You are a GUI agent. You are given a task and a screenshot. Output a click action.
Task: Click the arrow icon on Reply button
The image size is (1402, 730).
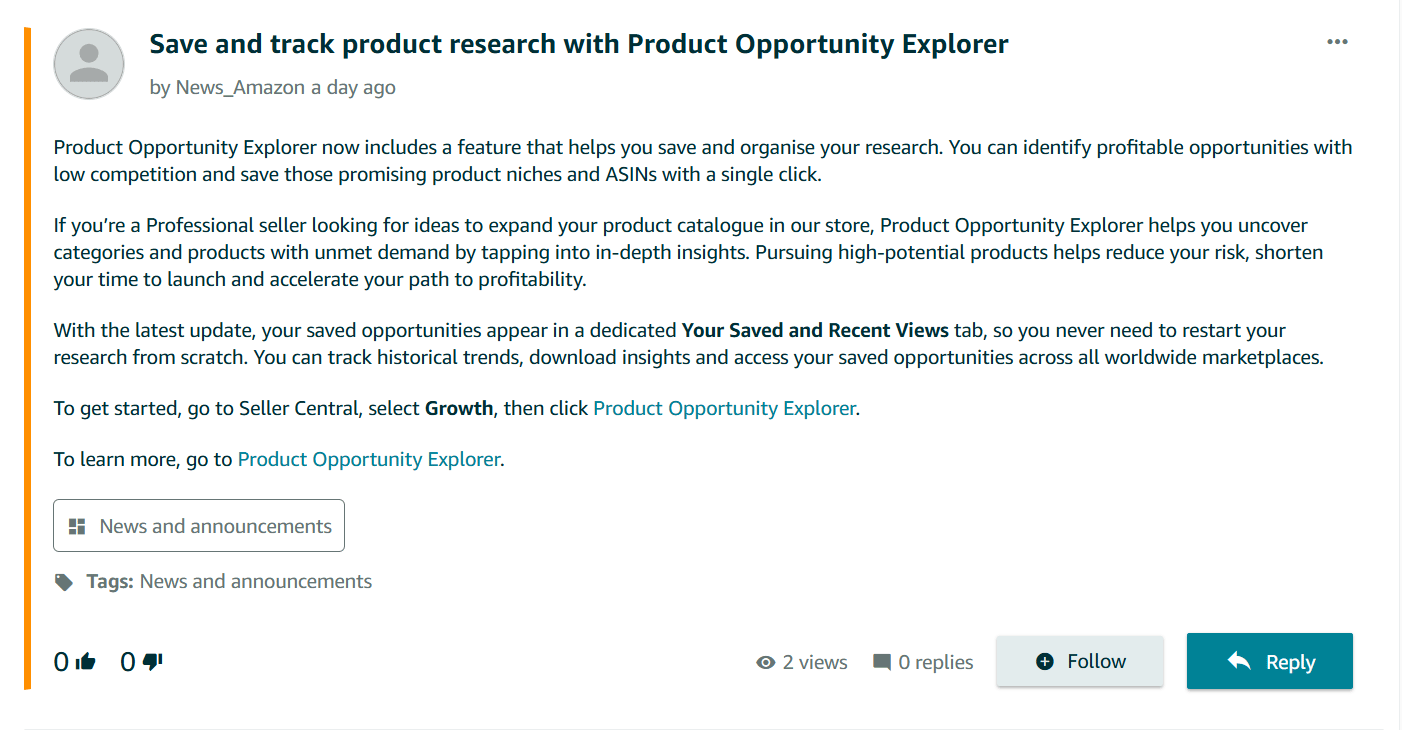click(1239, 661)
